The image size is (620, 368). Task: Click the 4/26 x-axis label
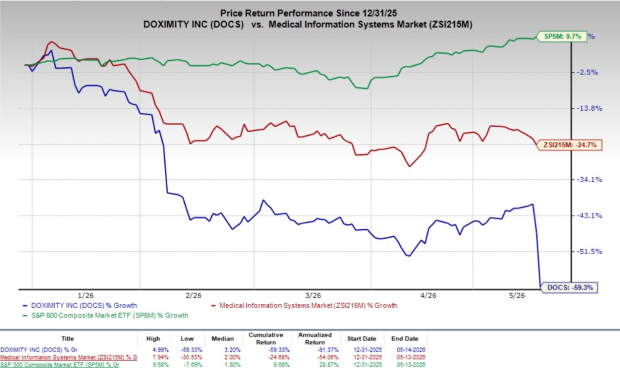(428, 295)
